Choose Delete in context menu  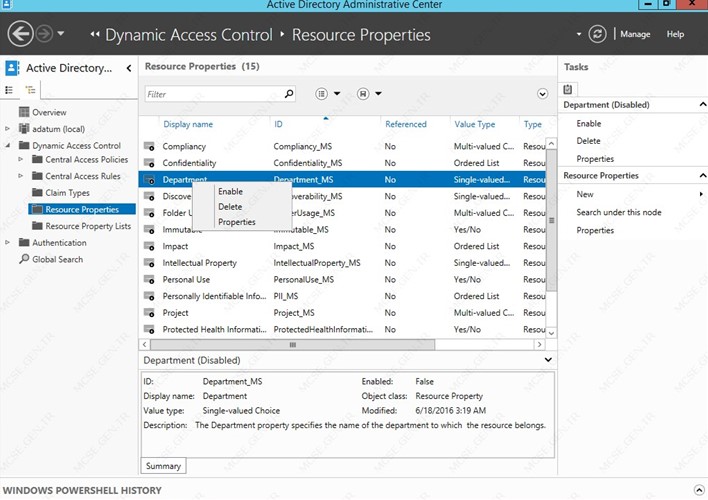coord(230,207)
